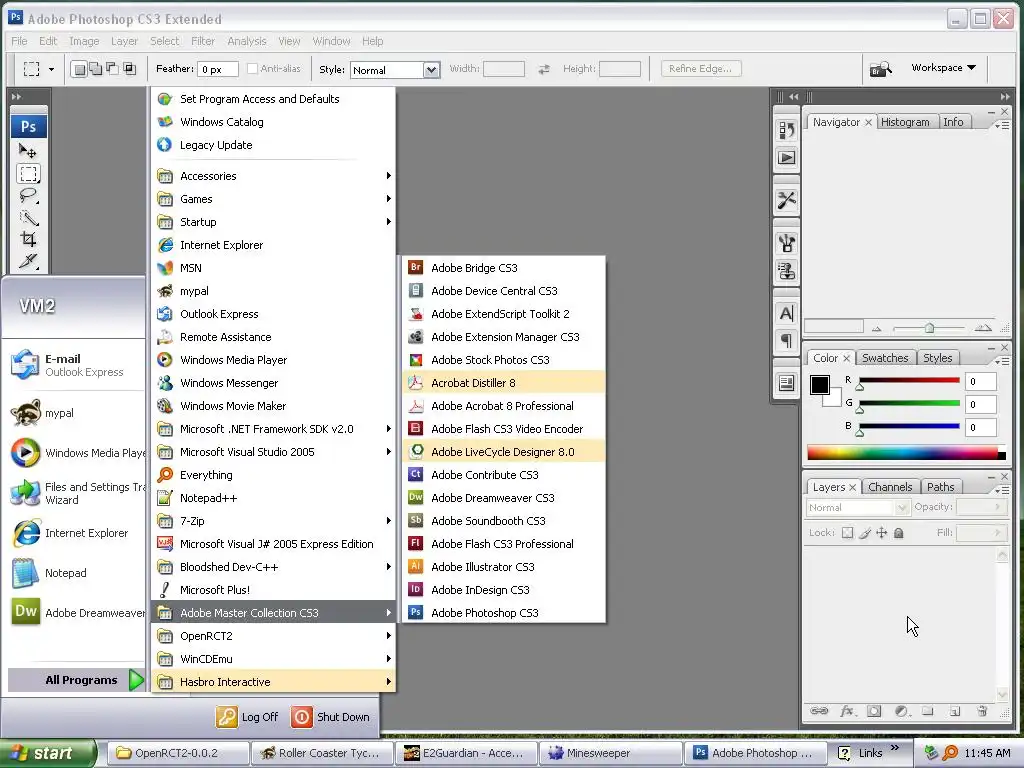Click the color spectrum ramp bar
Image resolution: width=1024 pixels, height=768 pixels.
906,453
